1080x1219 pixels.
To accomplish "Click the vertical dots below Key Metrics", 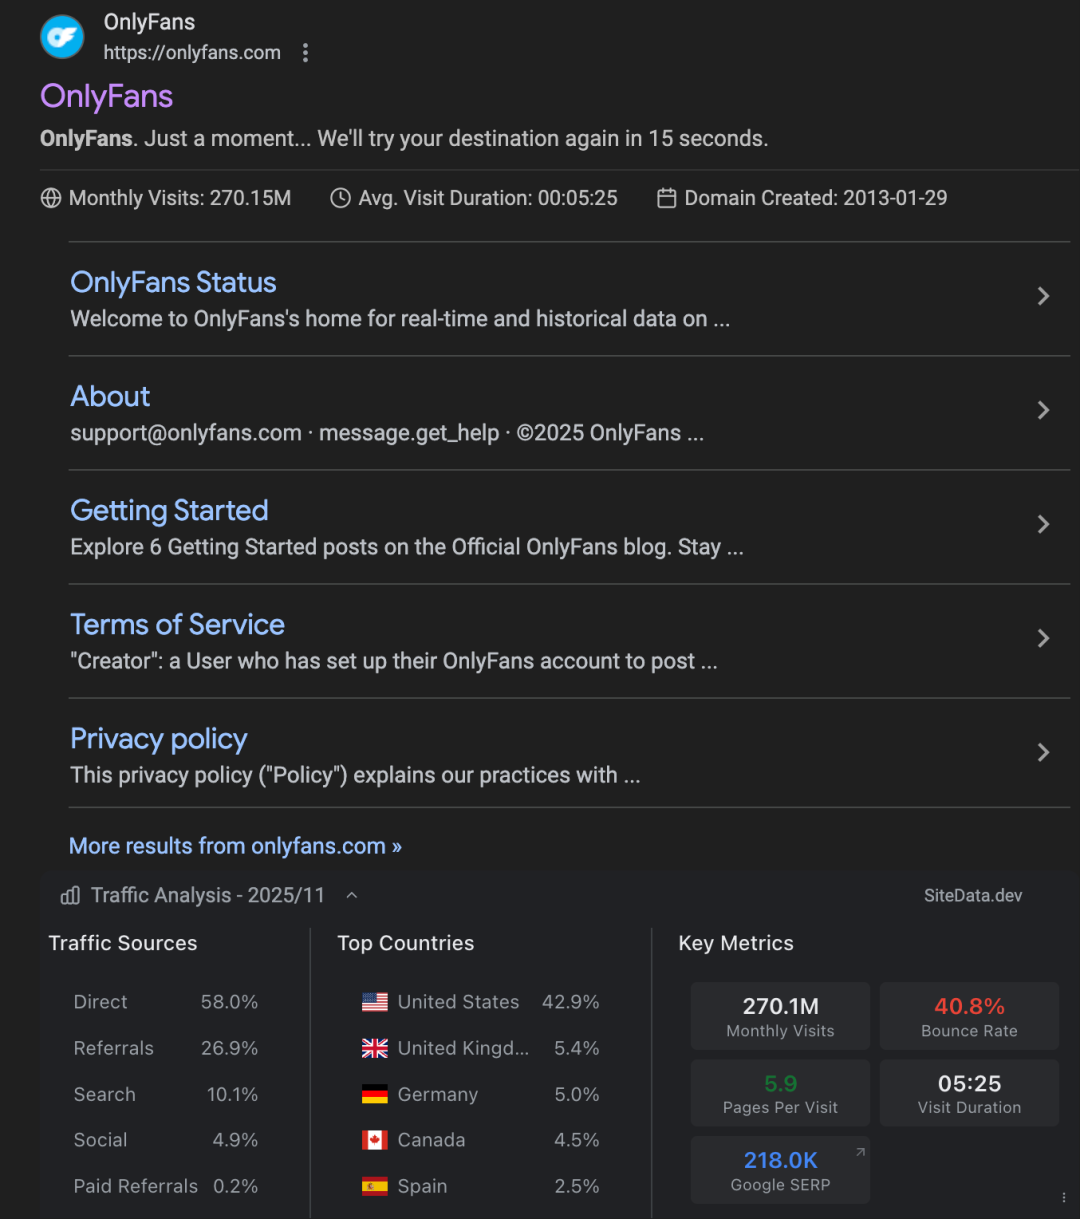I will click(x=1063, y=1197).
